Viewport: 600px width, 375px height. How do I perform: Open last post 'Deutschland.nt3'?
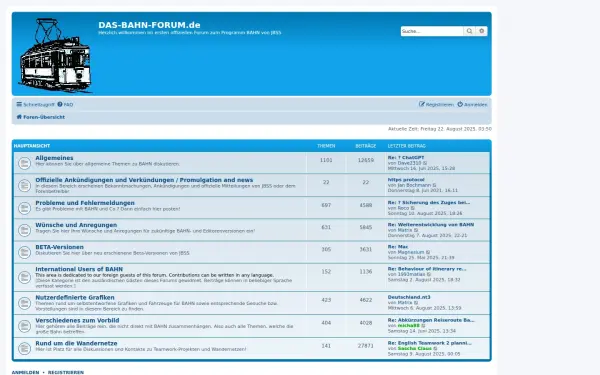409,297
